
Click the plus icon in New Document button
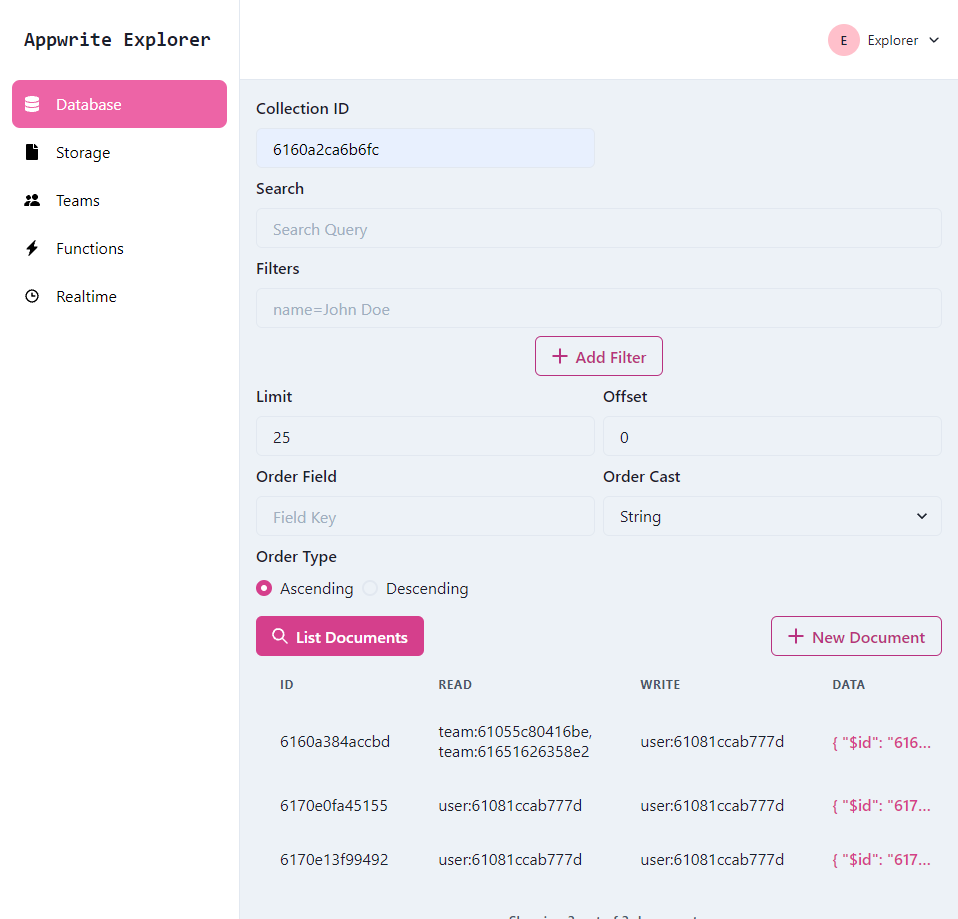[x=795, y=636]
